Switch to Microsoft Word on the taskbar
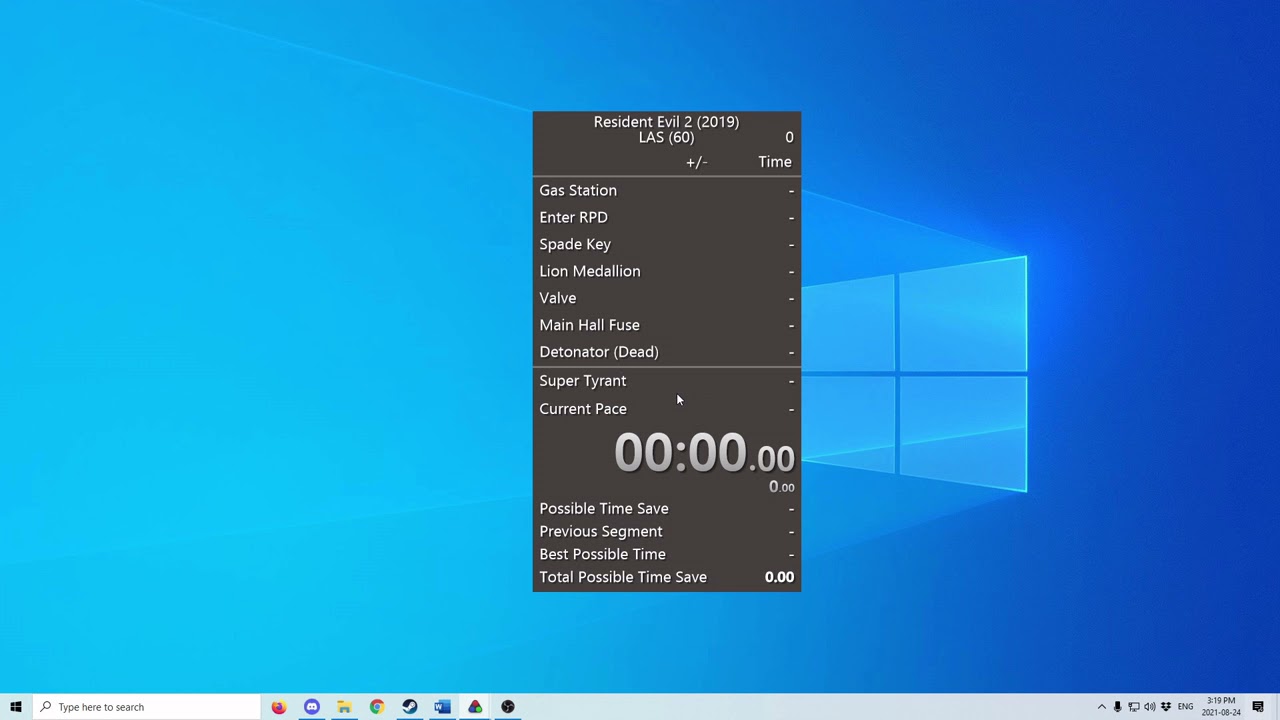Viewport: 1280px width, 720px height. [x=442, y=707]
